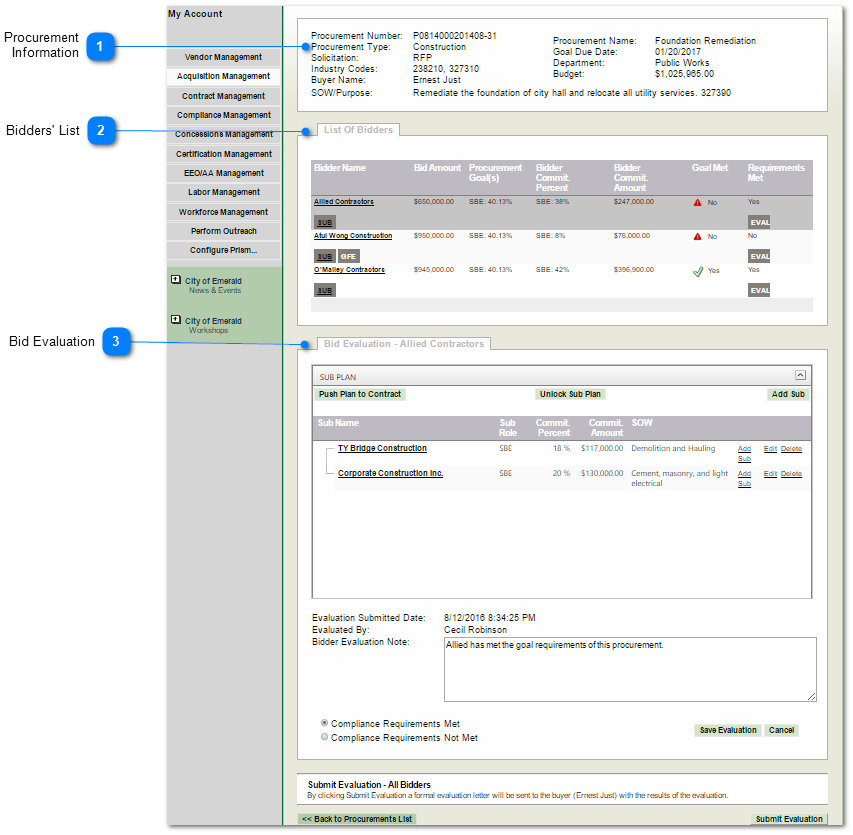Open Contract Management menu item

click(223, 96)
